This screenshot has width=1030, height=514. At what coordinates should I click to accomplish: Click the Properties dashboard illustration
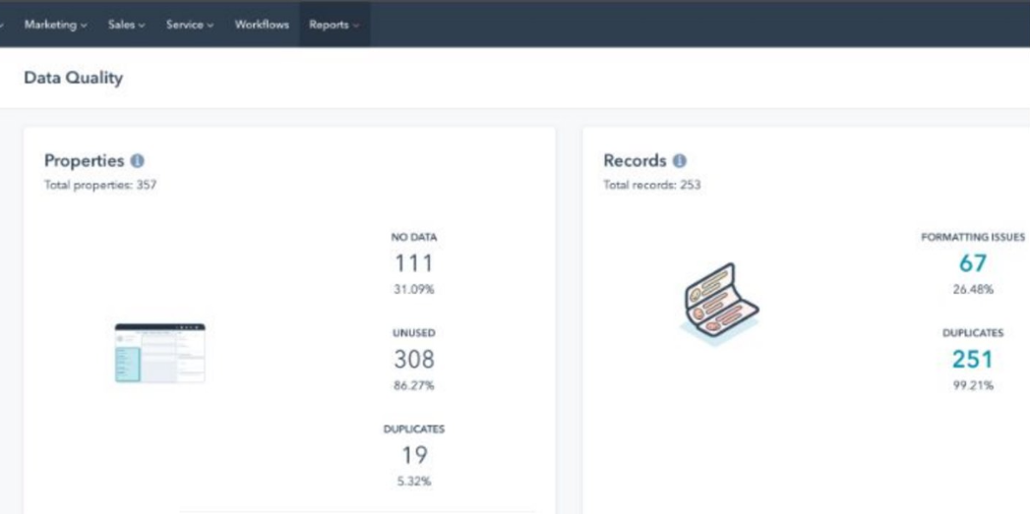coord(160,353)
